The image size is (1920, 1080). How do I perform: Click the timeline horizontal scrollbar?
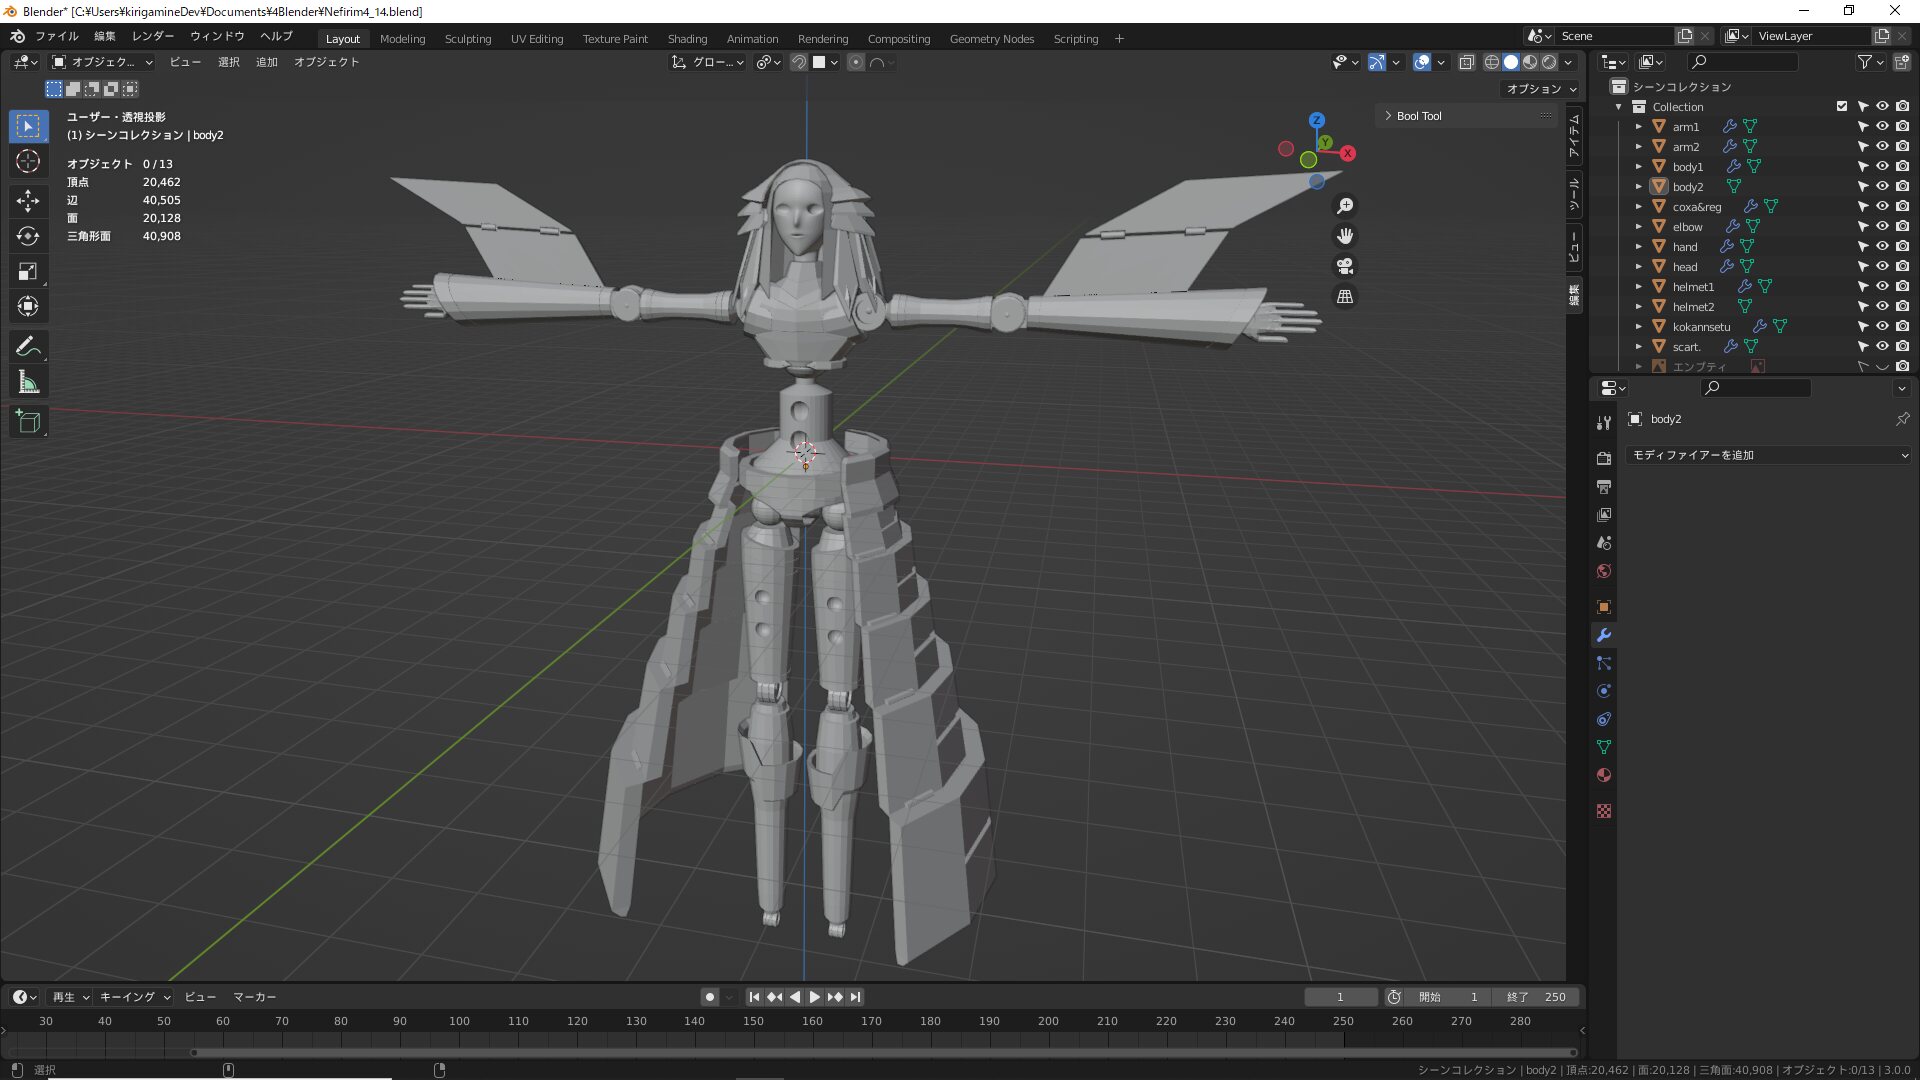(884, 1052)
